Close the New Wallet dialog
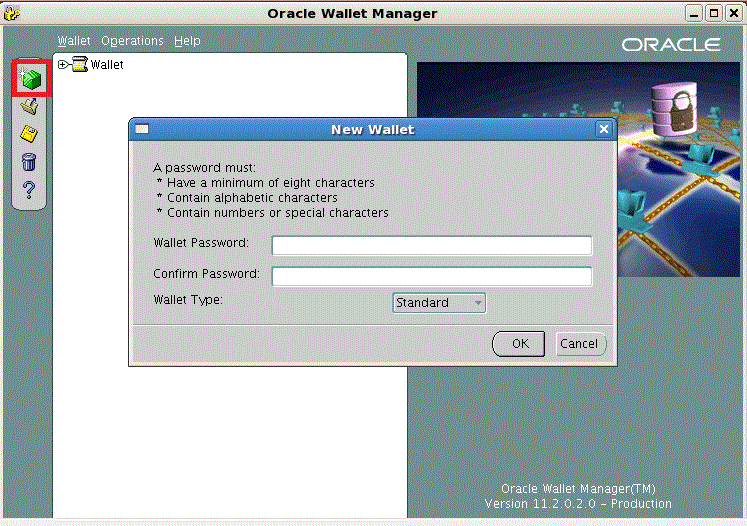747x526 pixels. click(603, 129)
